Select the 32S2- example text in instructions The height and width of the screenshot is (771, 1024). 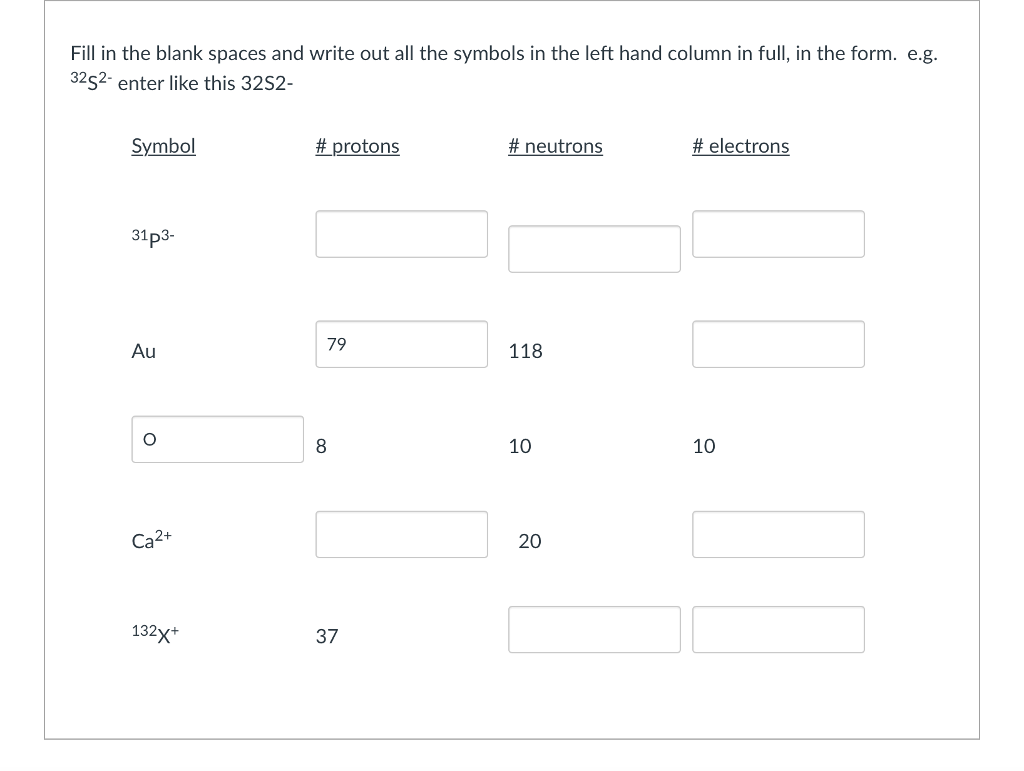coord(90,82)
